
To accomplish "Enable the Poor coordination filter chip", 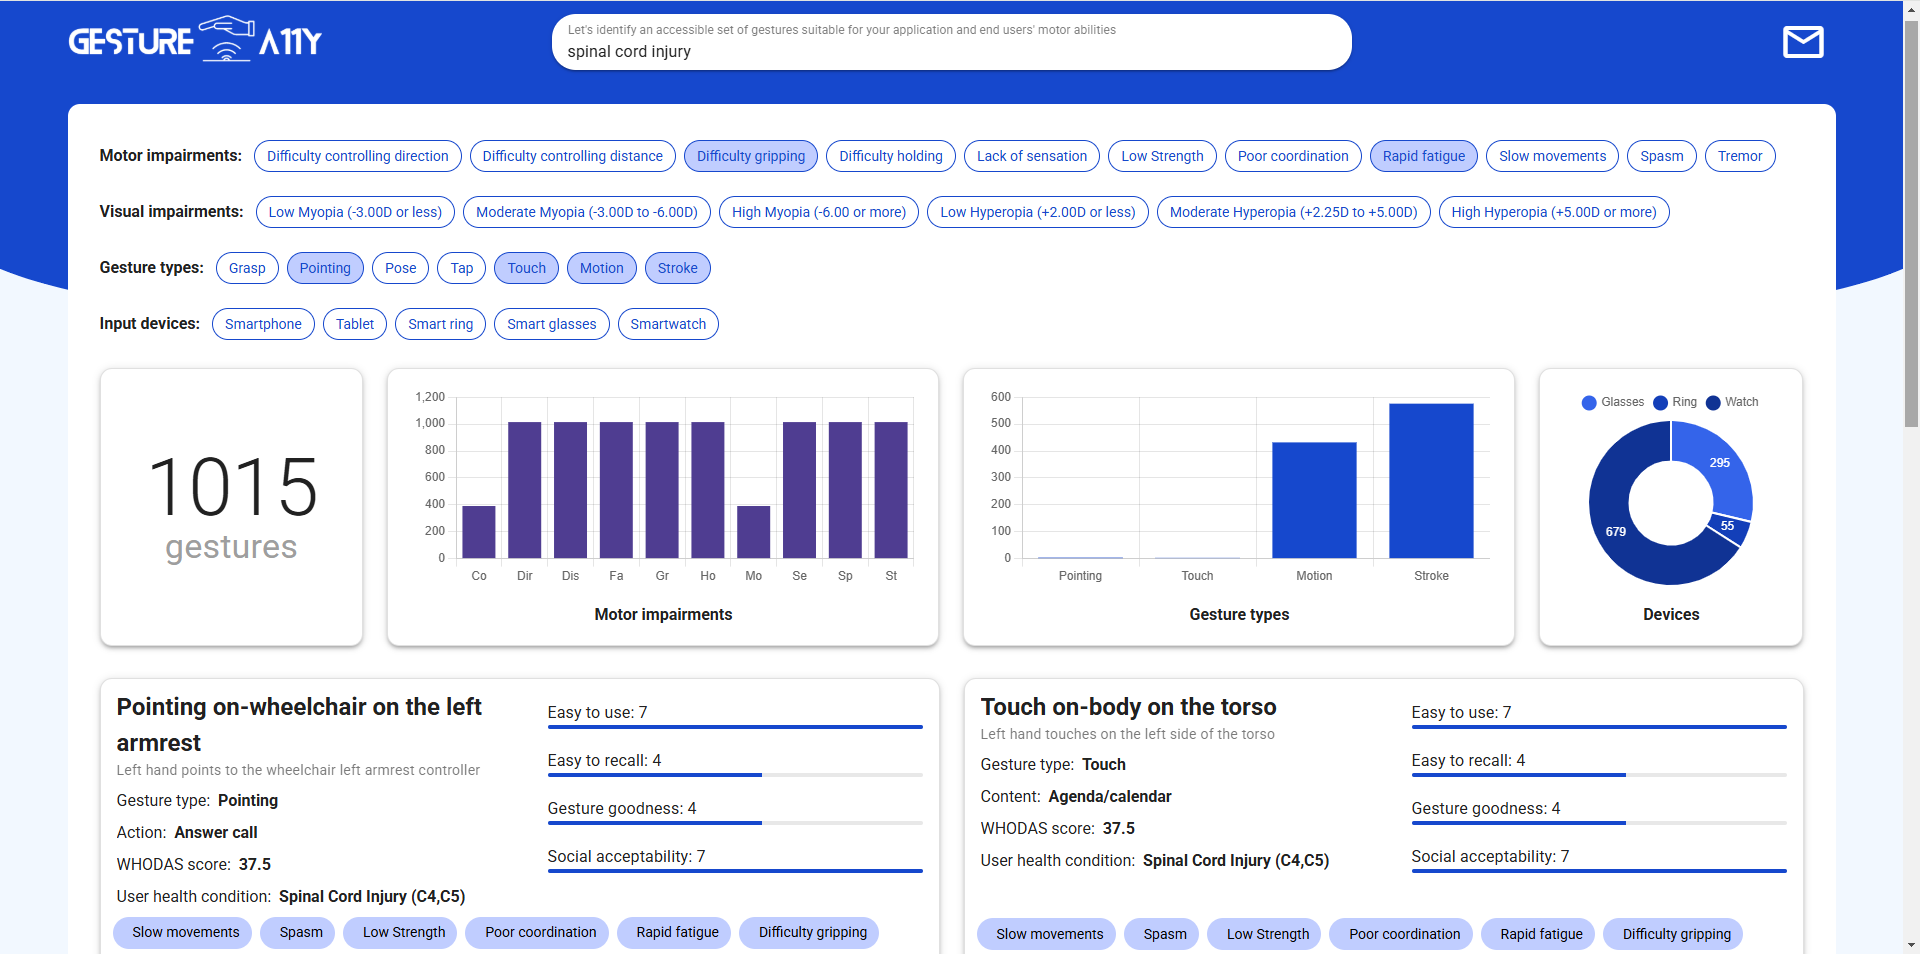I will [1293, 156].
